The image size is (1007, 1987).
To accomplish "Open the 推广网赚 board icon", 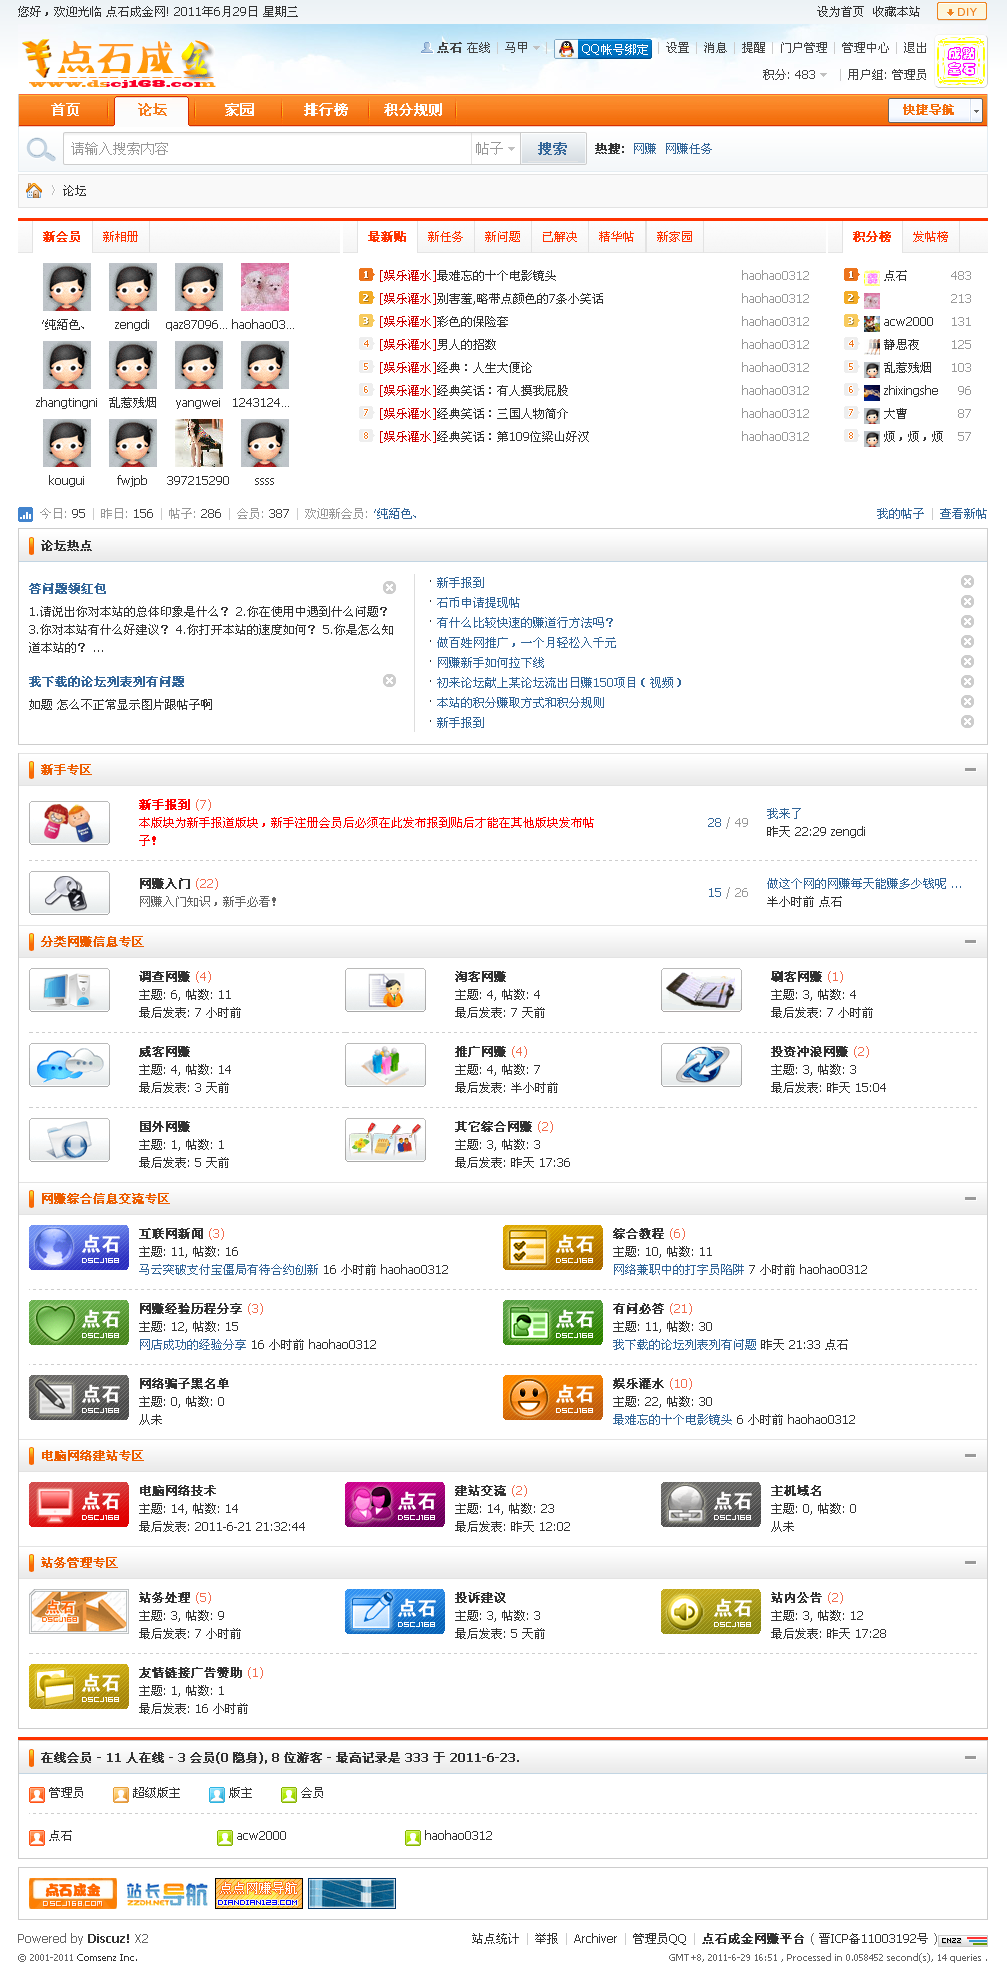I will click(385, 1065).
